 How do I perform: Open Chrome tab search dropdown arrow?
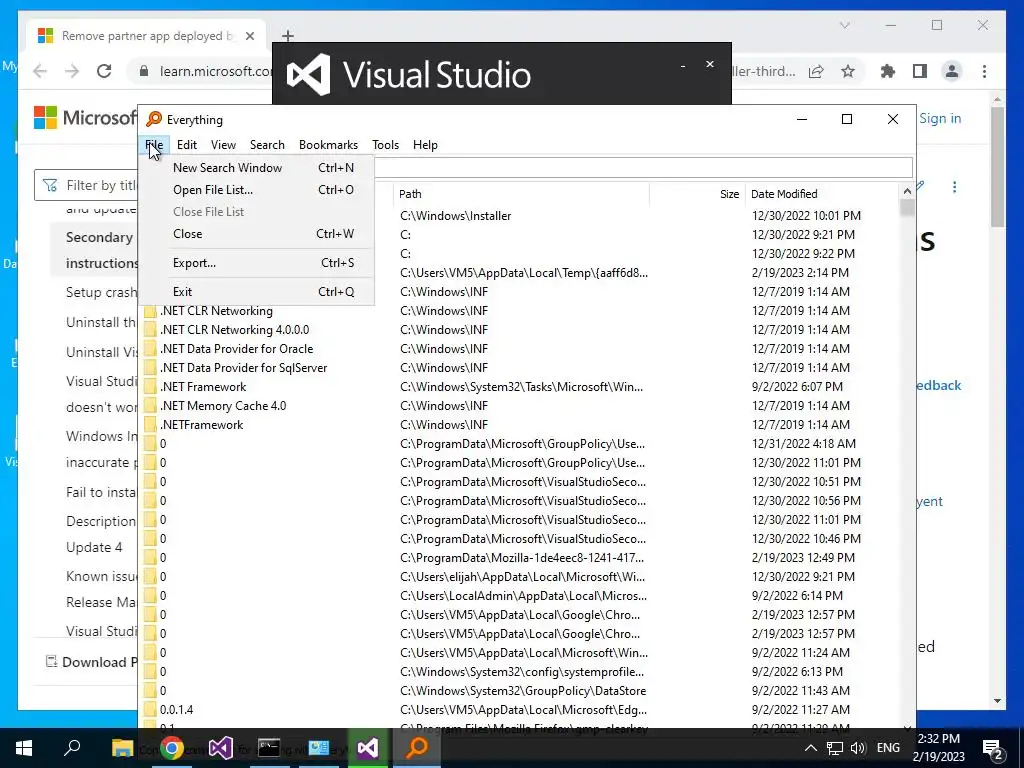(844, 25)
